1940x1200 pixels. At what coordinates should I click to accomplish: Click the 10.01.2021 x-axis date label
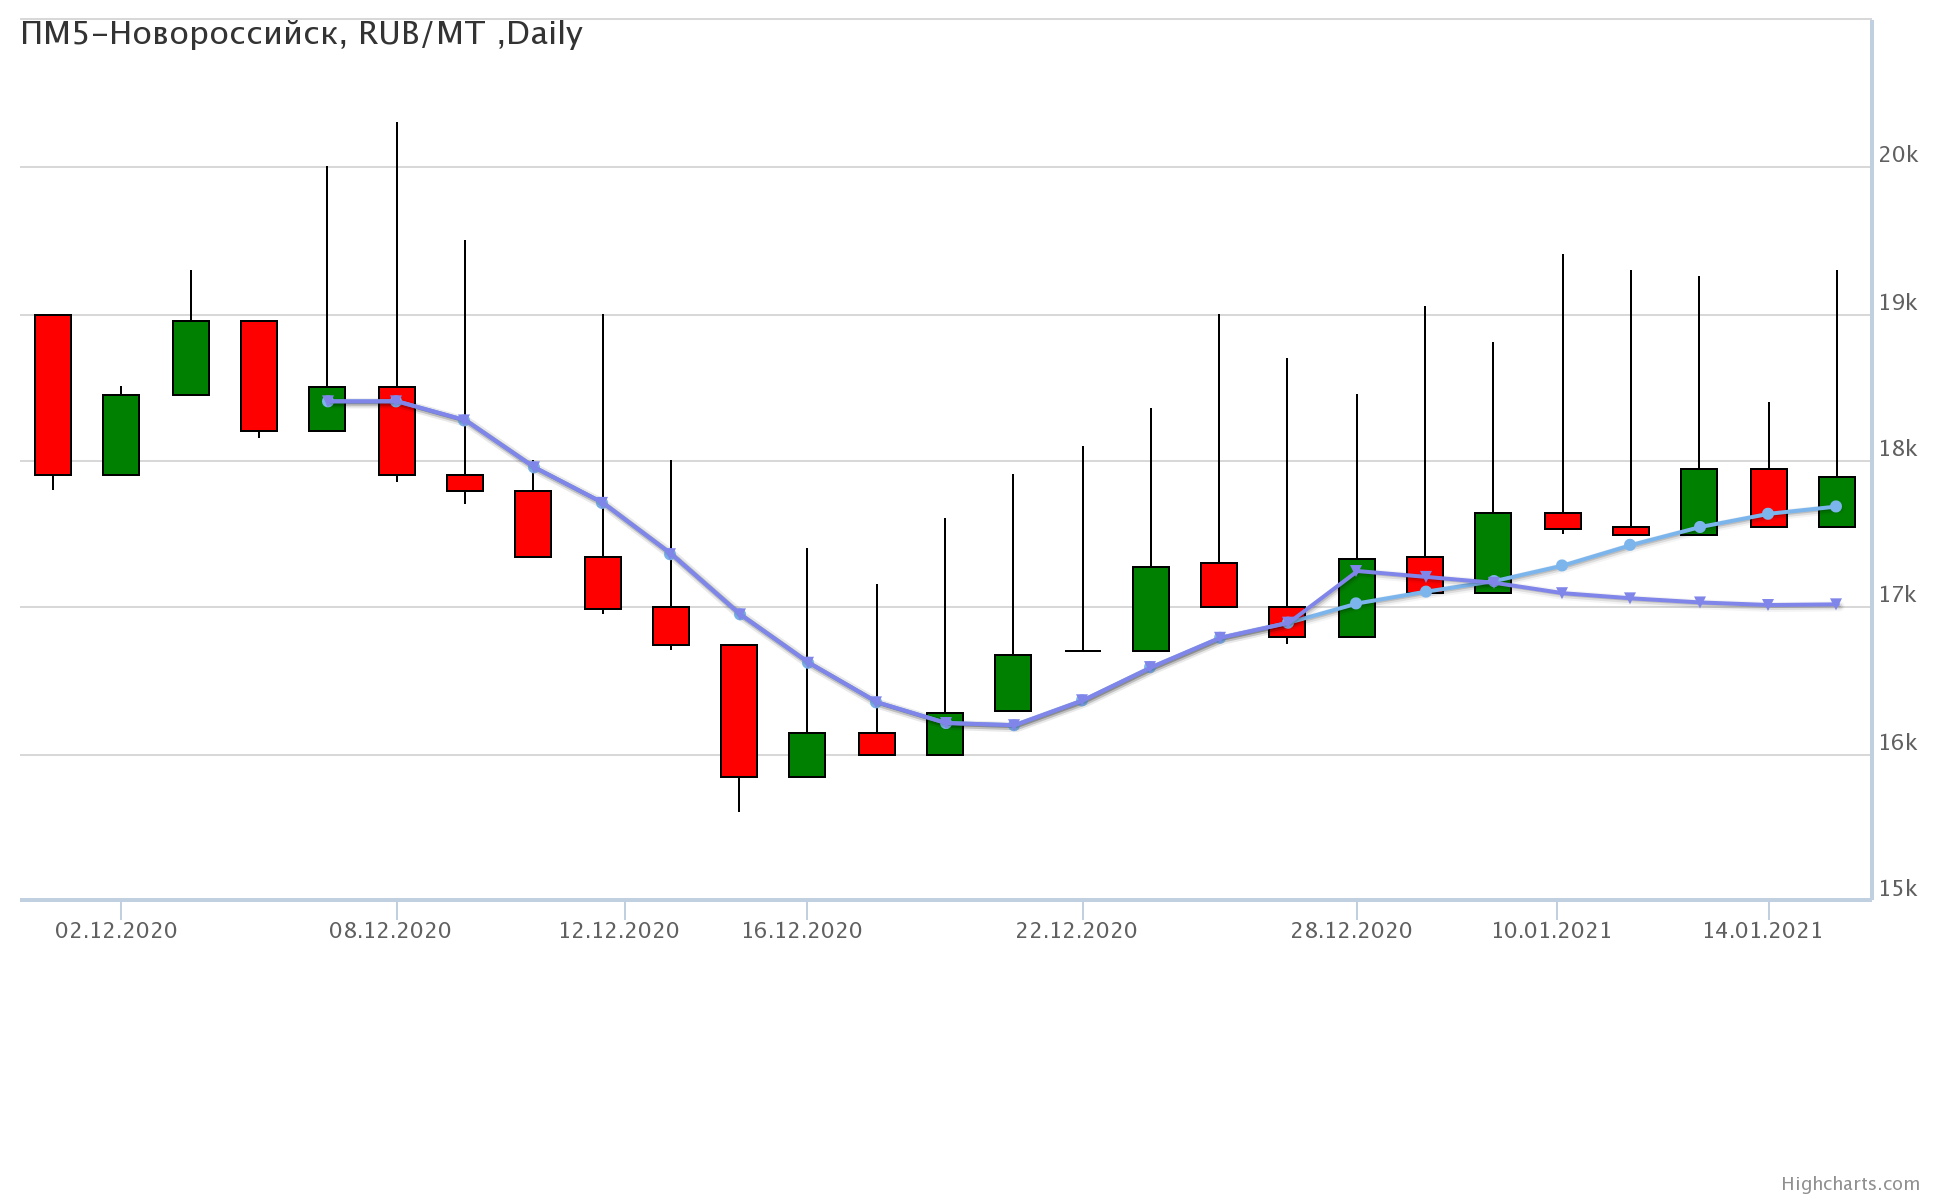click(x=1551, y=931)
